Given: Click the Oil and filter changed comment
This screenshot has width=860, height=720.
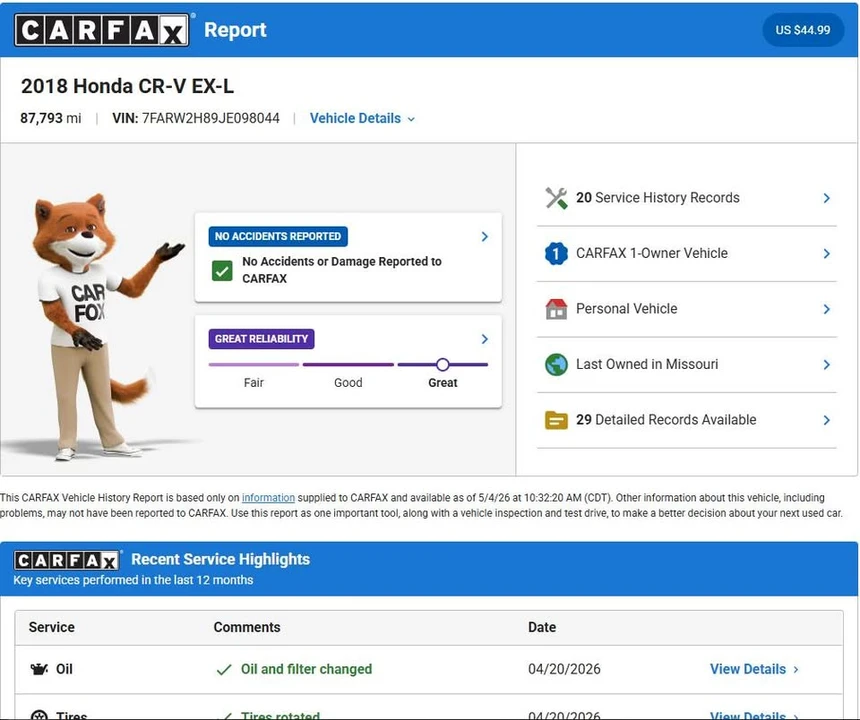Looking at the screenshot, I should pos(307,669).
